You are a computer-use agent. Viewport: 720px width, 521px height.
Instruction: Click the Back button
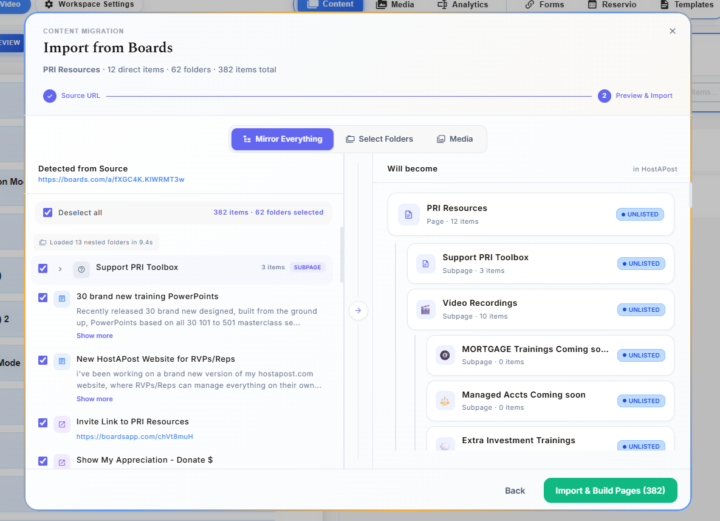(x=515, y=491)
